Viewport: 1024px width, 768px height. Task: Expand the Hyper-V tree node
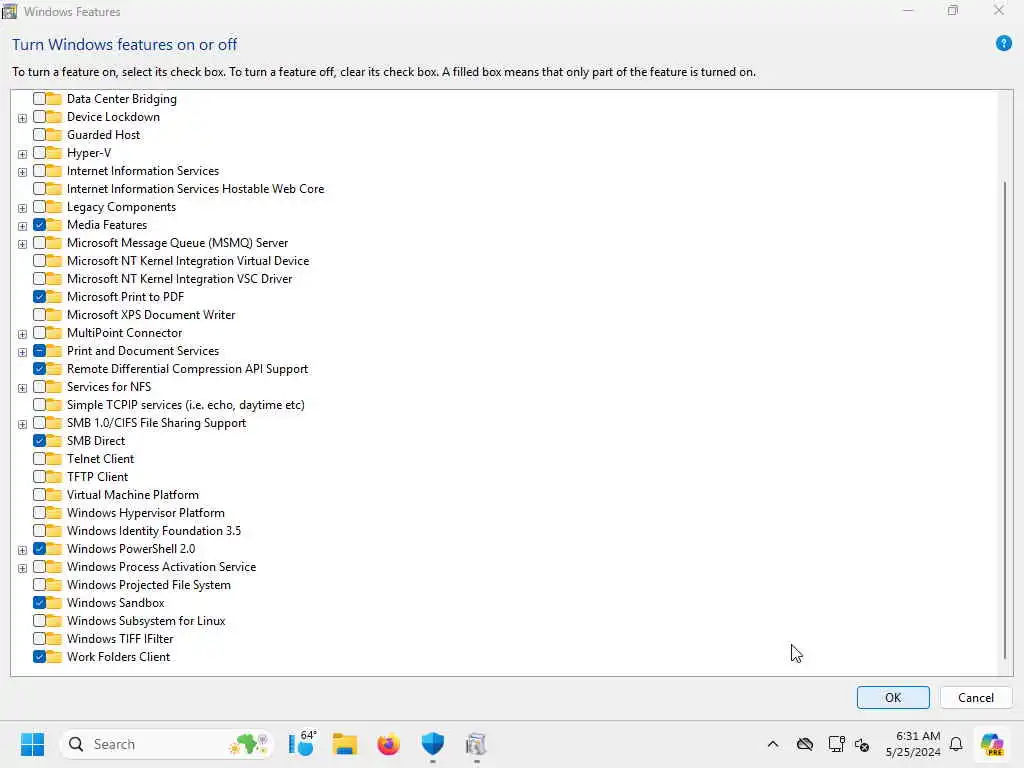22,154
